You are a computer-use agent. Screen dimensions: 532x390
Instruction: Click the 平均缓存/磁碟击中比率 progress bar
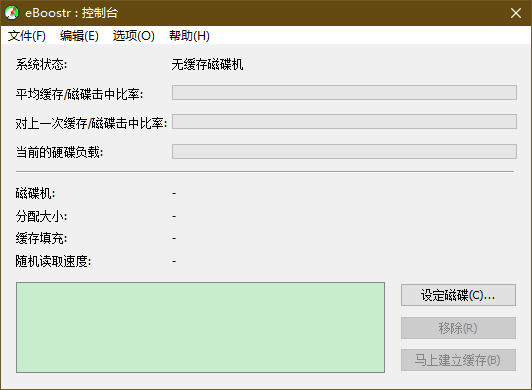pyautogui.click(x=344, y=92)
